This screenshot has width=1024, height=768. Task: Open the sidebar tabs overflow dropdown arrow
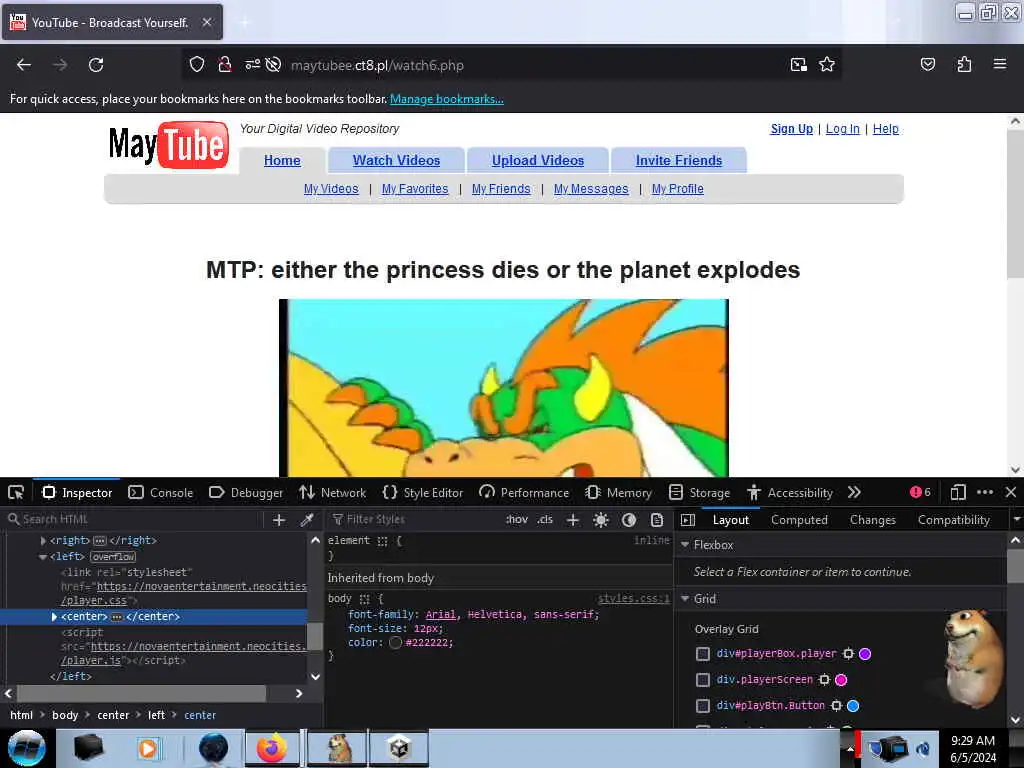(1016, 520)
